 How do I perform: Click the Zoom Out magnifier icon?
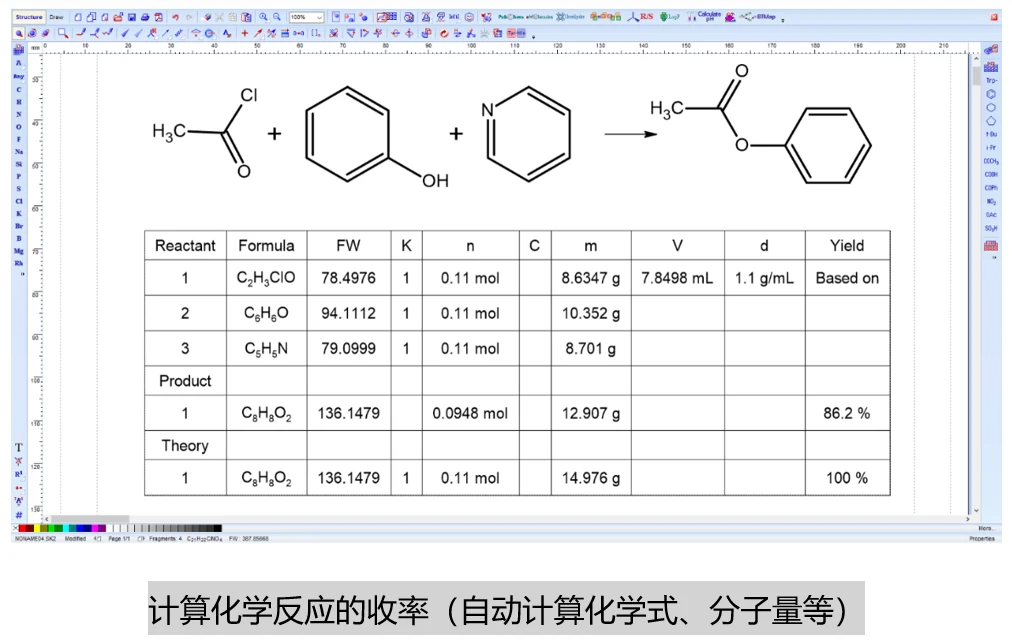point(277,17)
